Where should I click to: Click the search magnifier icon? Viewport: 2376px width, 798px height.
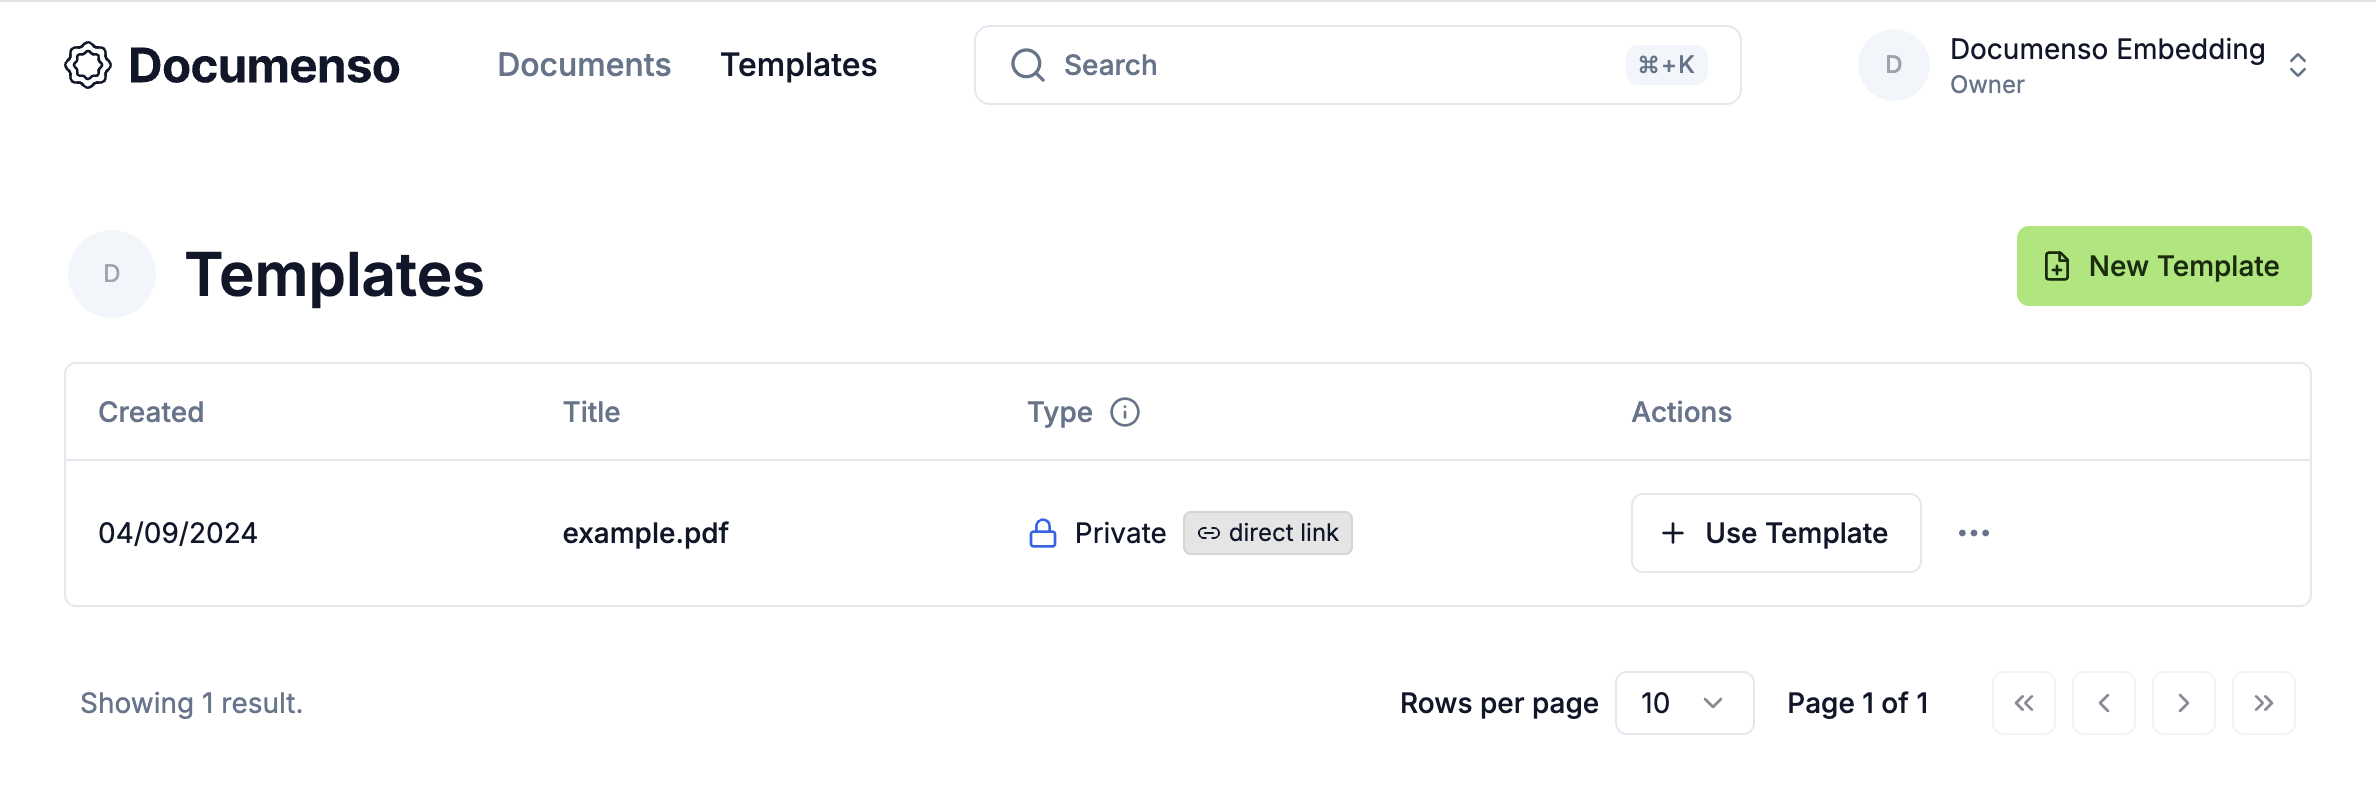[1027, 65]
